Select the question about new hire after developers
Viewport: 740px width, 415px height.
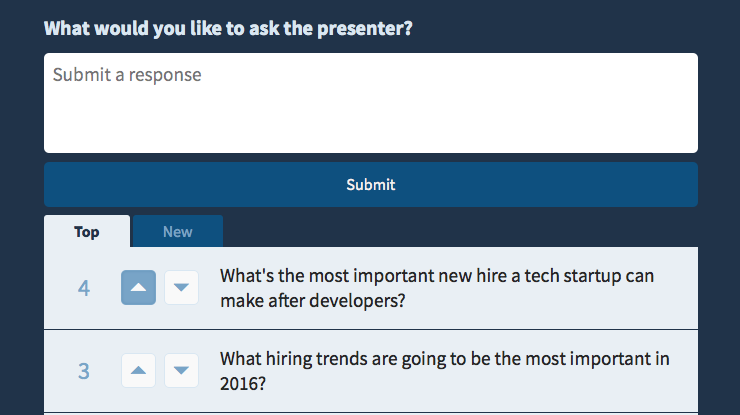click(437, 288)
